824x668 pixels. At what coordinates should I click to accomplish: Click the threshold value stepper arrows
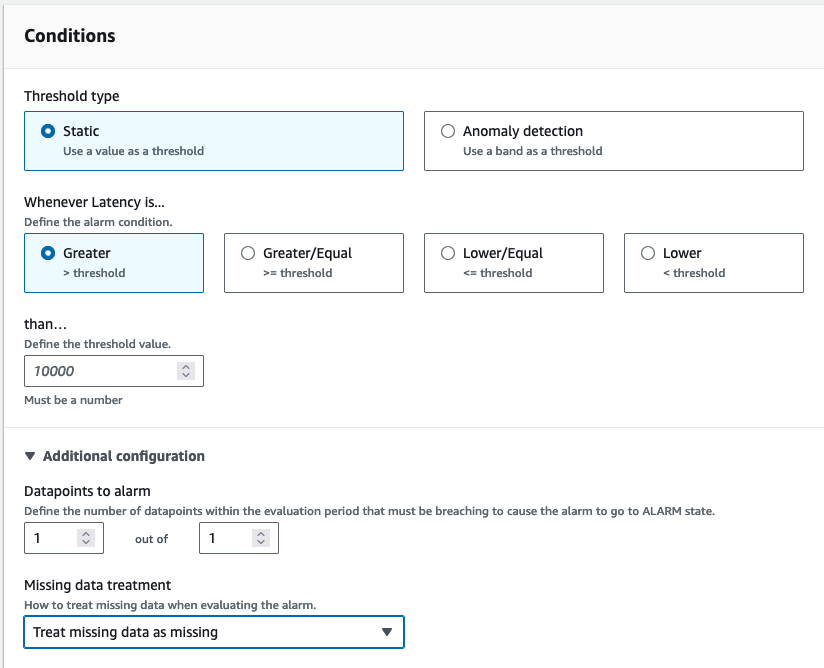tap(186, 371)
